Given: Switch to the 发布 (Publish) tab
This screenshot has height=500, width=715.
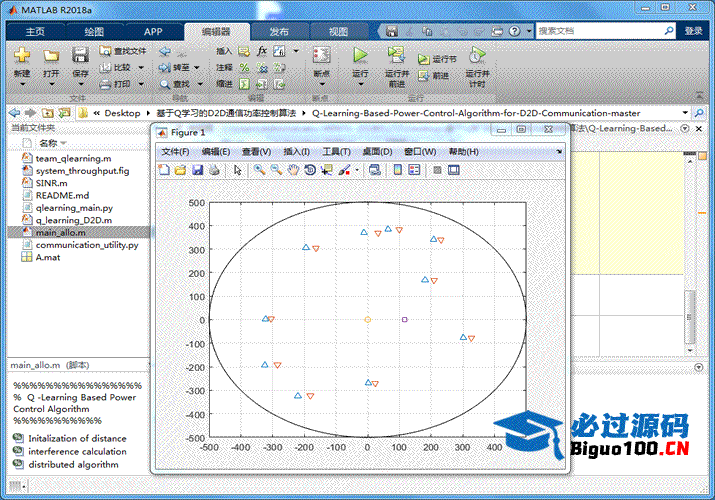Looking at the screenshot, I should coord(279,31).
